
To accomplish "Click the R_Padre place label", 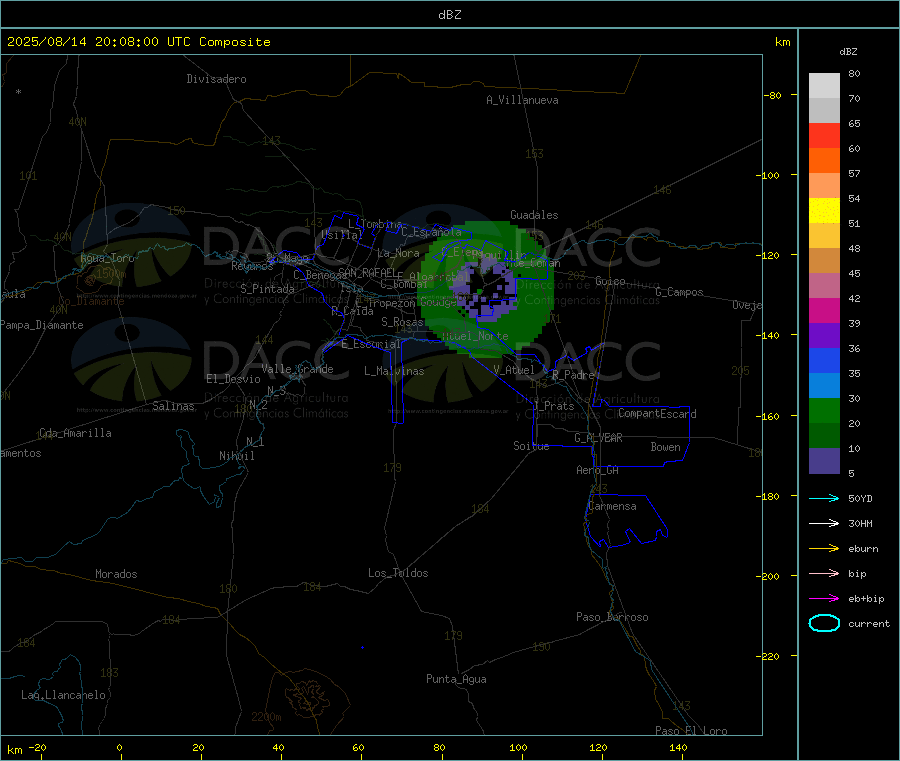I will (x=573, y=375).
